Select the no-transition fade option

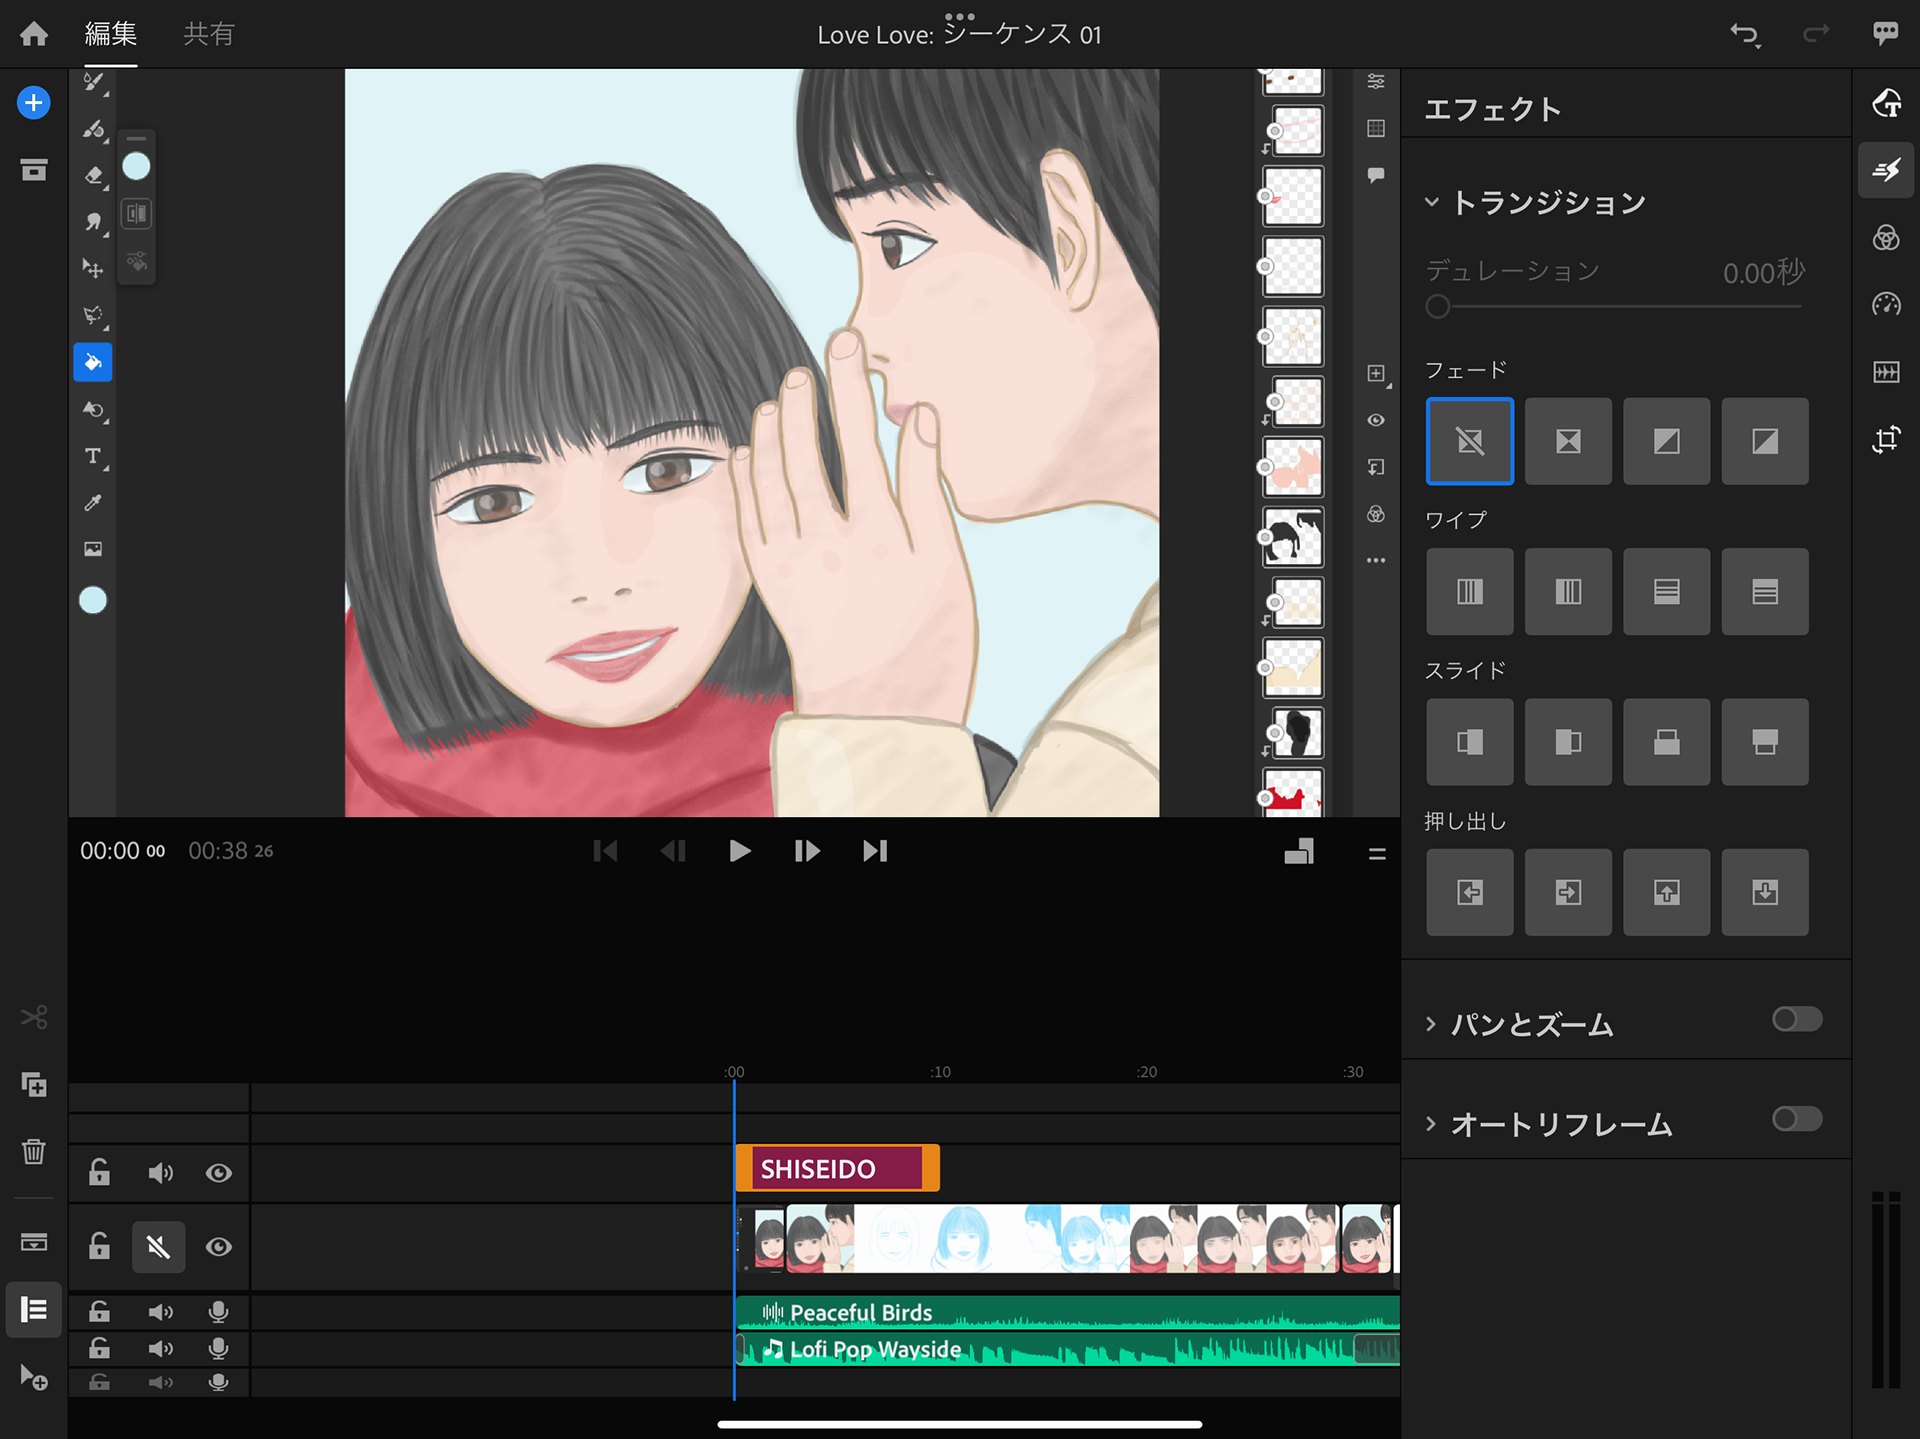click(x=1469, y=441)
